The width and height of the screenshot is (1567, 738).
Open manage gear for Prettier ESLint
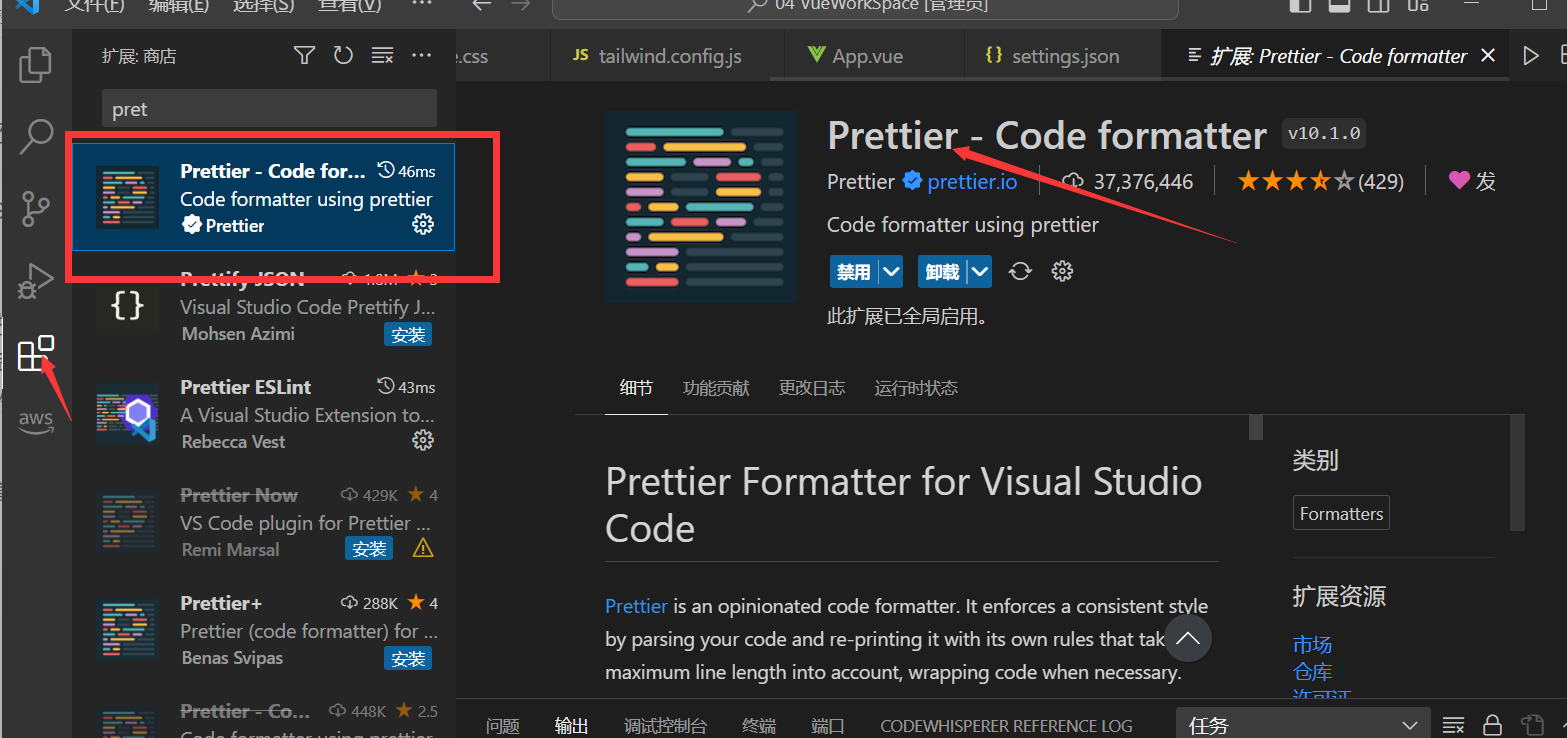pyautogui.click(x=423, y=440)
